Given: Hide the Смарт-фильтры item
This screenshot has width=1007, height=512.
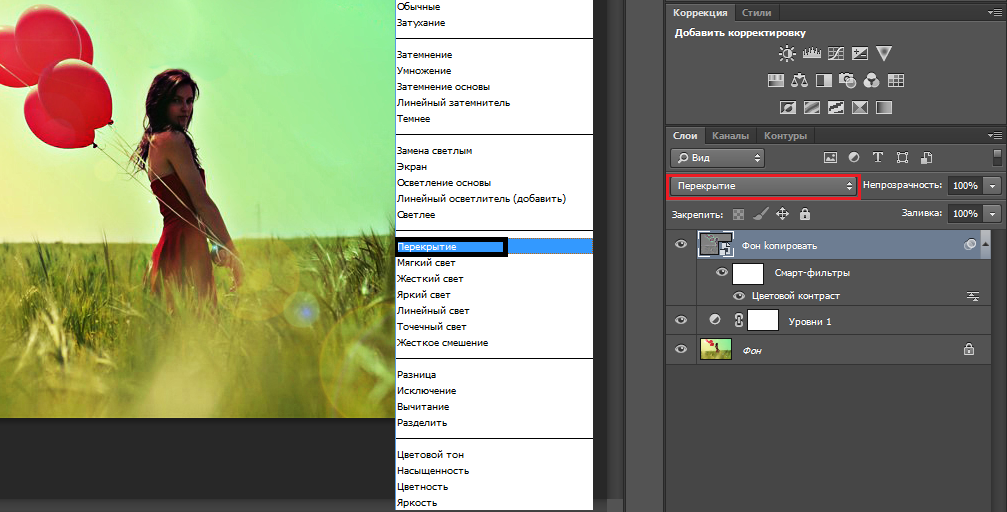Looking at the screenshot, I should [721, 272].
